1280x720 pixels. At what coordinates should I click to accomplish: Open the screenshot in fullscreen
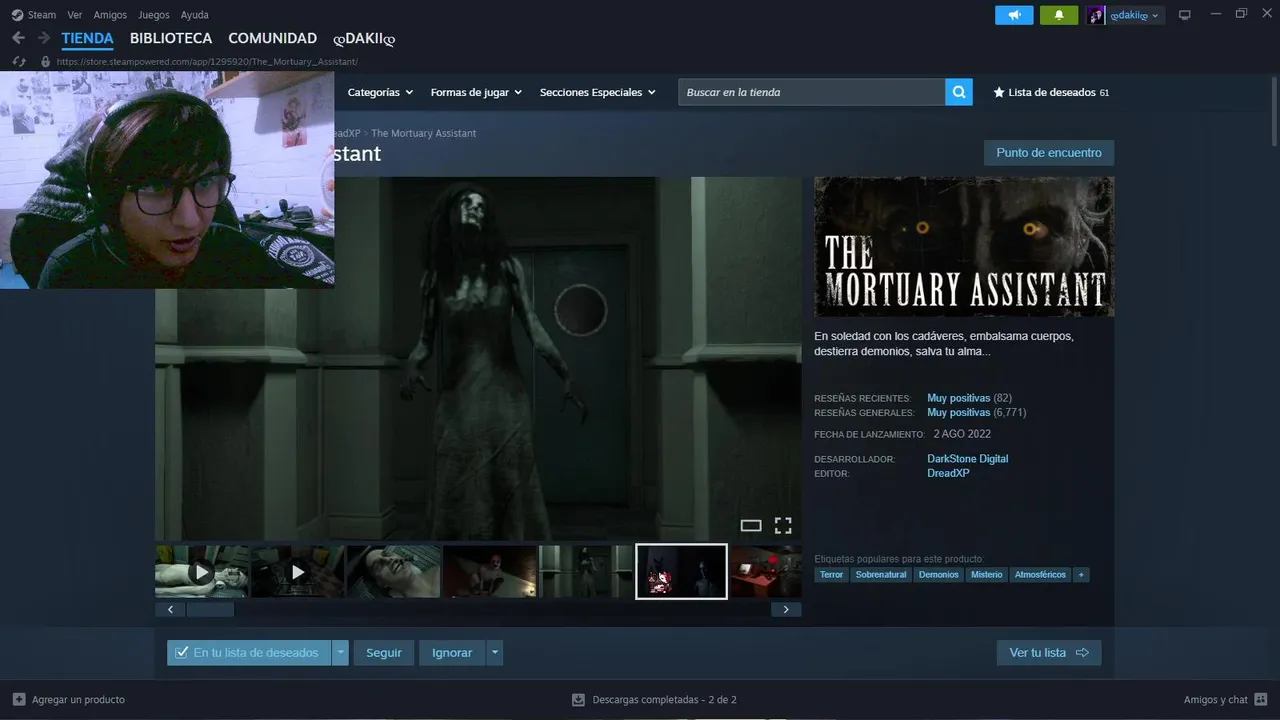click(783, 525)
